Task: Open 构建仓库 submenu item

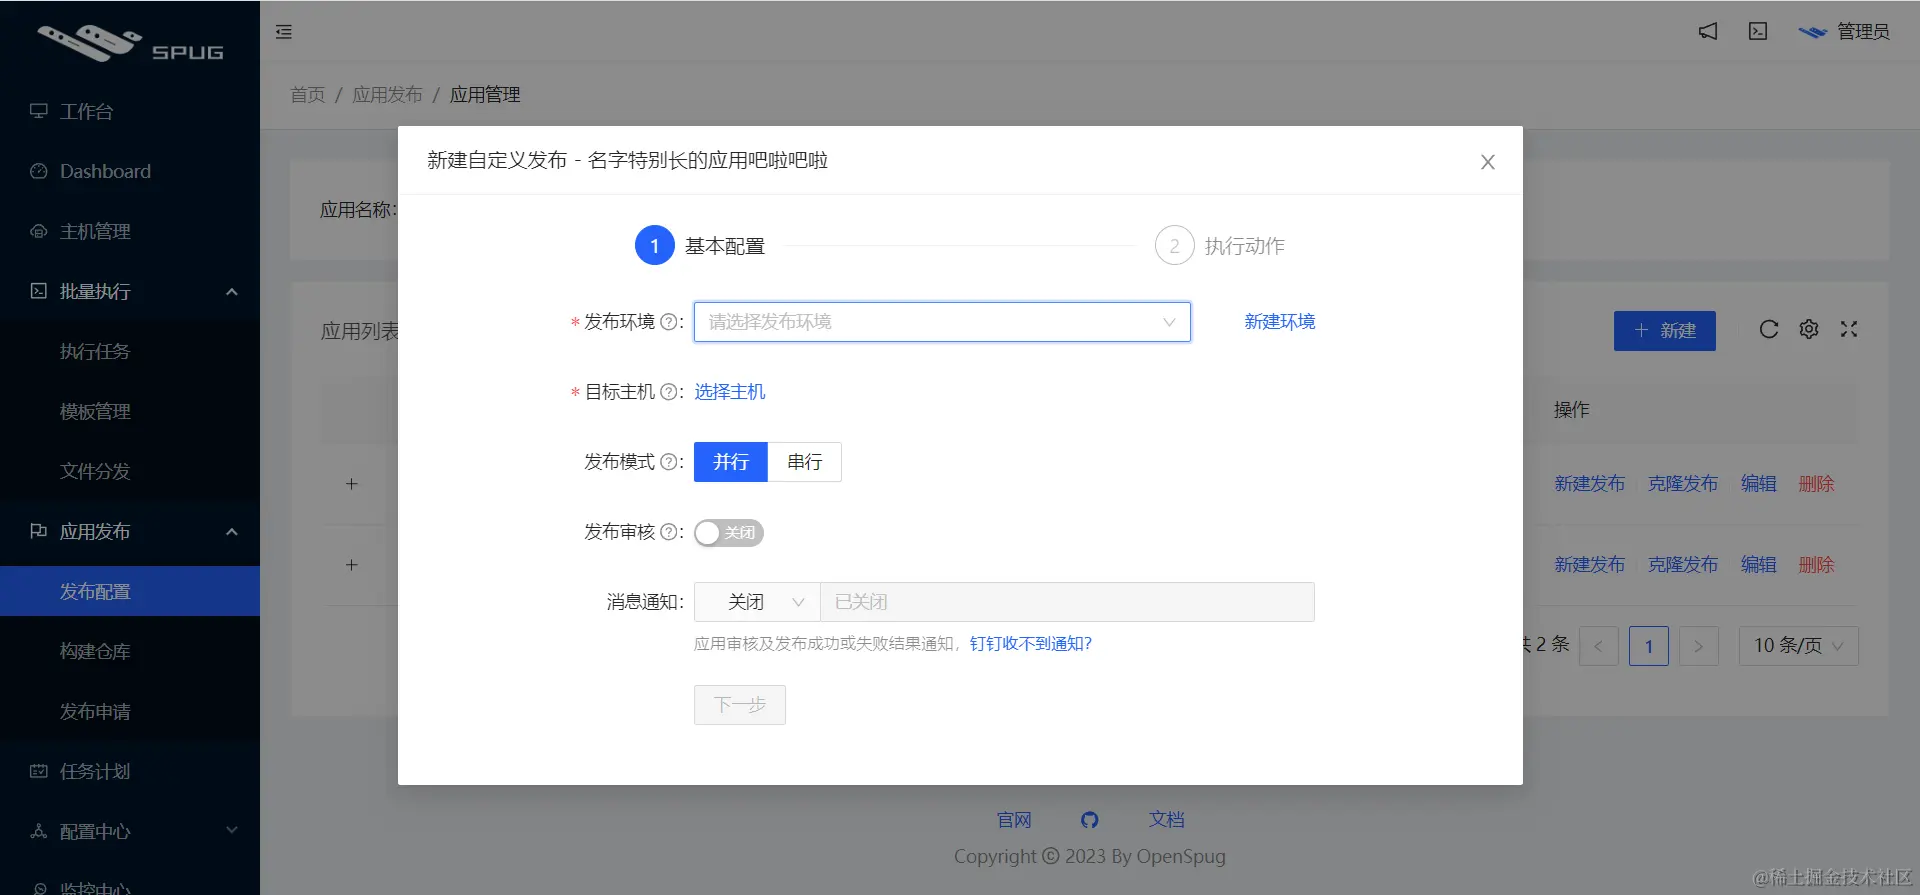Action: 130,651
